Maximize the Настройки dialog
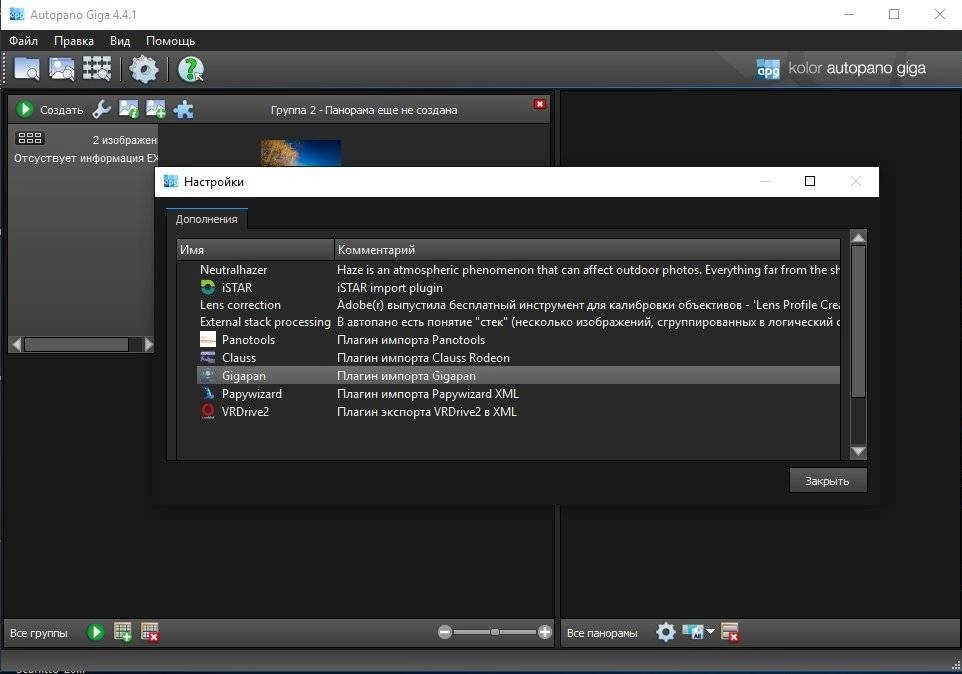This screenshot has height=674, width=962. tap(810, 181)
